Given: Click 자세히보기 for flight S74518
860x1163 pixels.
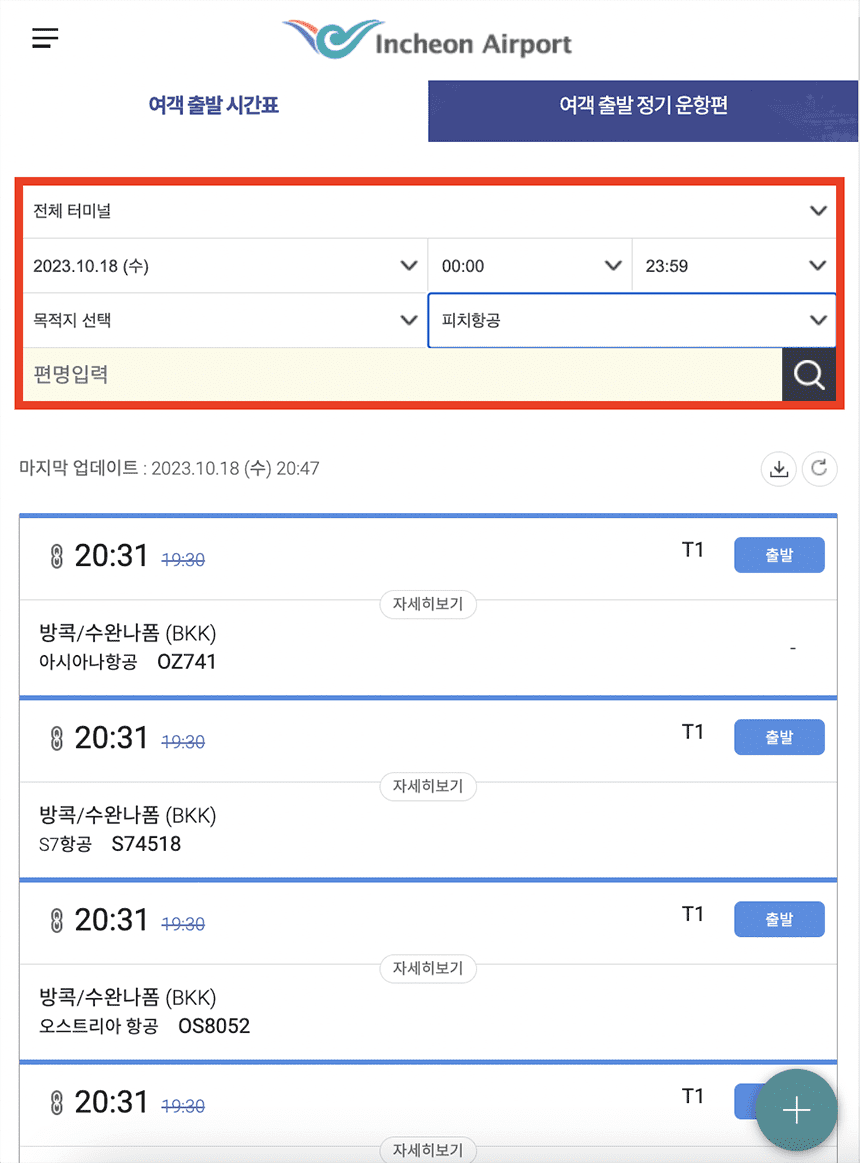Looking at the screenshot, I should pyautogui.click(x=428, y=787).
